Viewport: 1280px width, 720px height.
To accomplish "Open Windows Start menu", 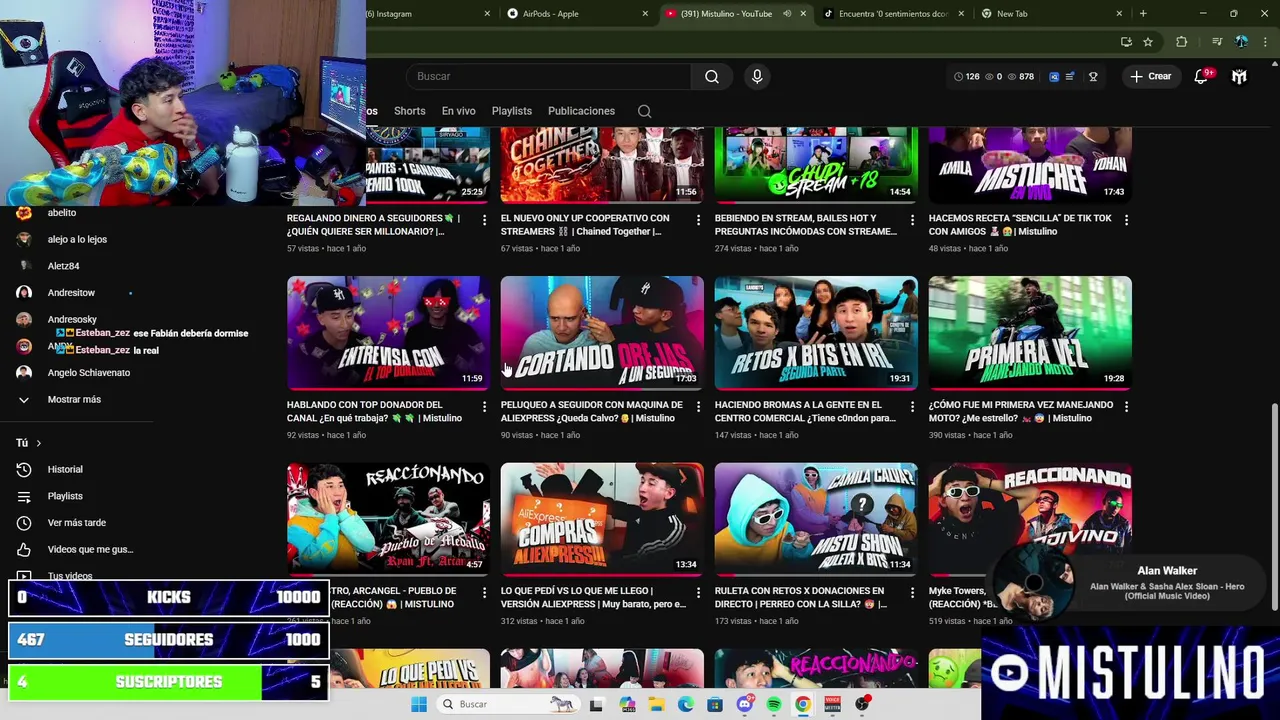I will 419,704.
